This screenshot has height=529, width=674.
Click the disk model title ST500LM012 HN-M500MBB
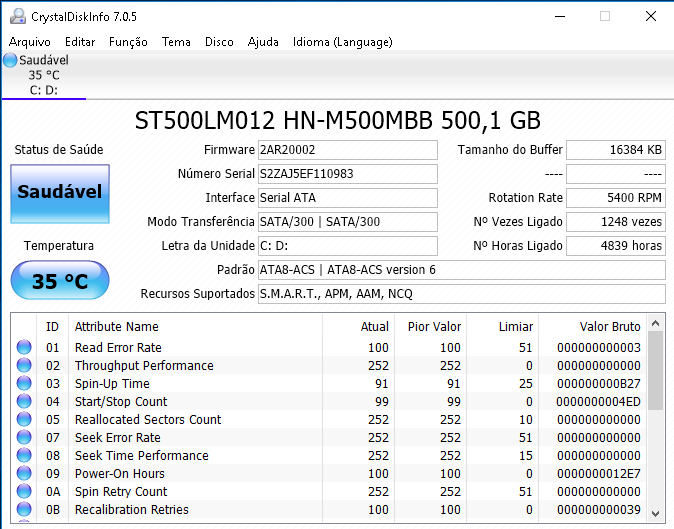click(x=338, y=120)
